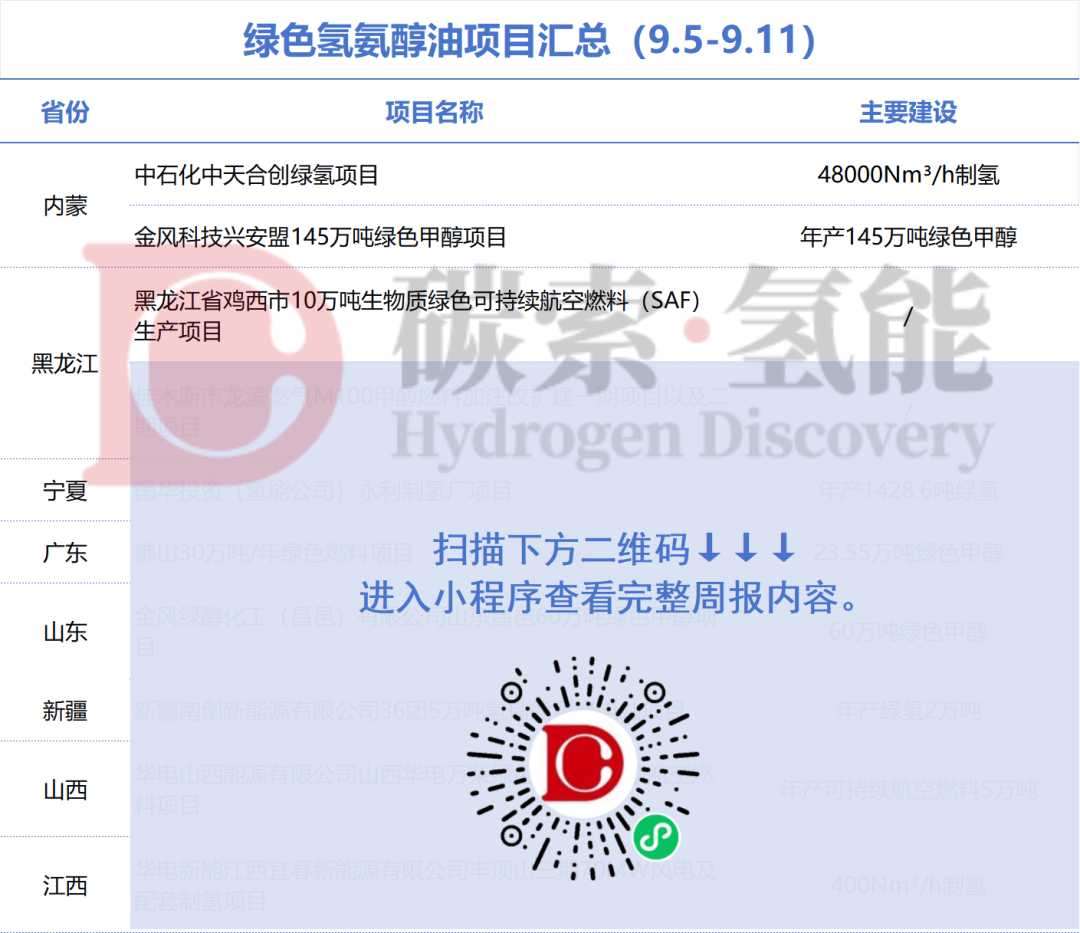1080x933 pixels.
Task: Select the 江西 province cell
Action: [x=65, y=885]
